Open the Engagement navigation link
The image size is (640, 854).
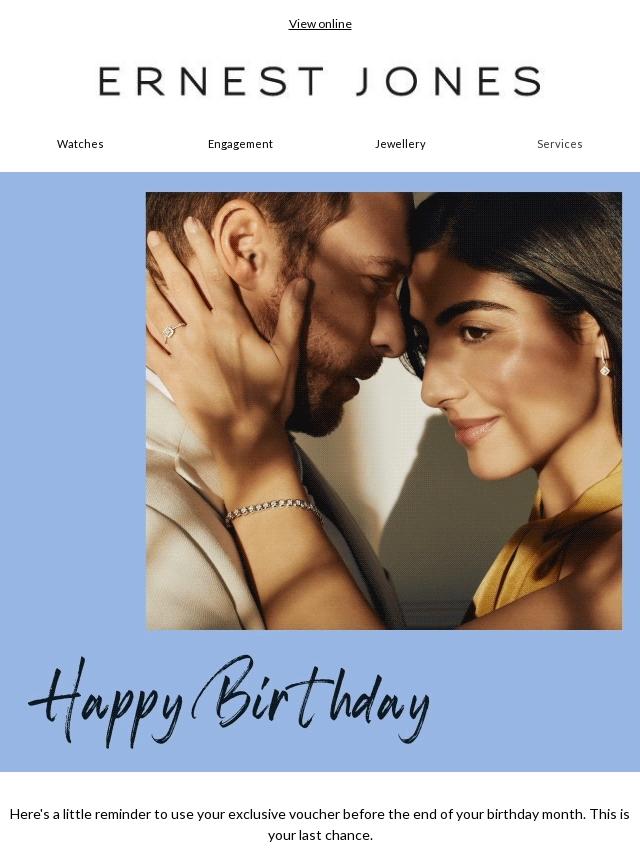(x=240, y=144)
